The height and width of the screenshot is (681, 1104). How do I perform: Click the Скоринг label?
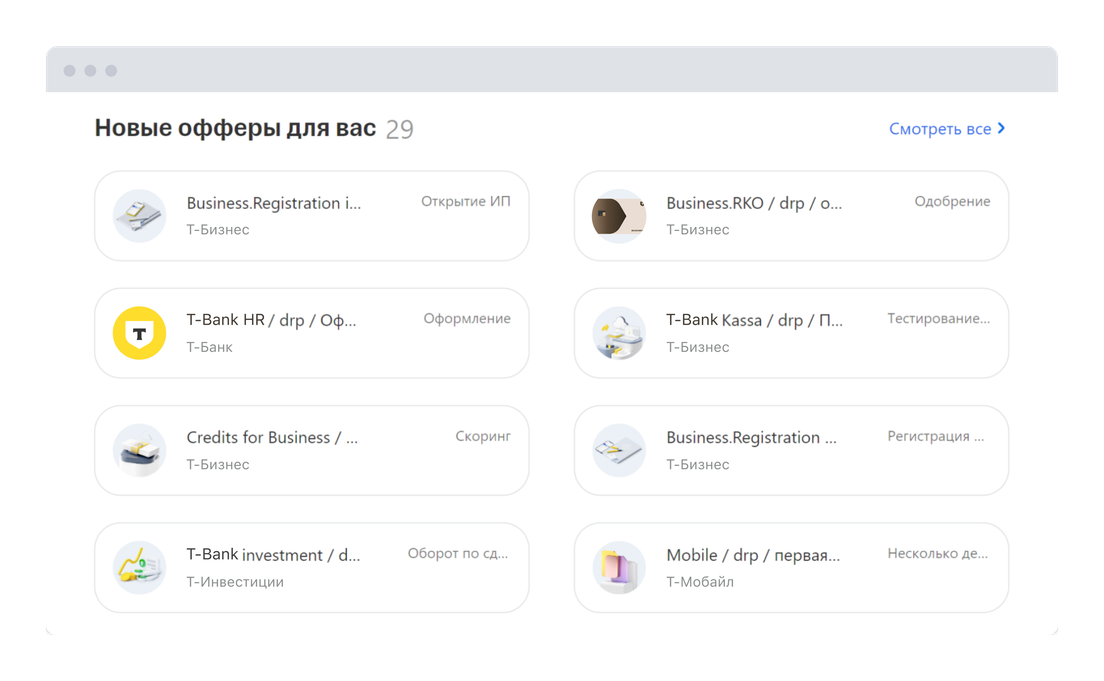point(483,437)
